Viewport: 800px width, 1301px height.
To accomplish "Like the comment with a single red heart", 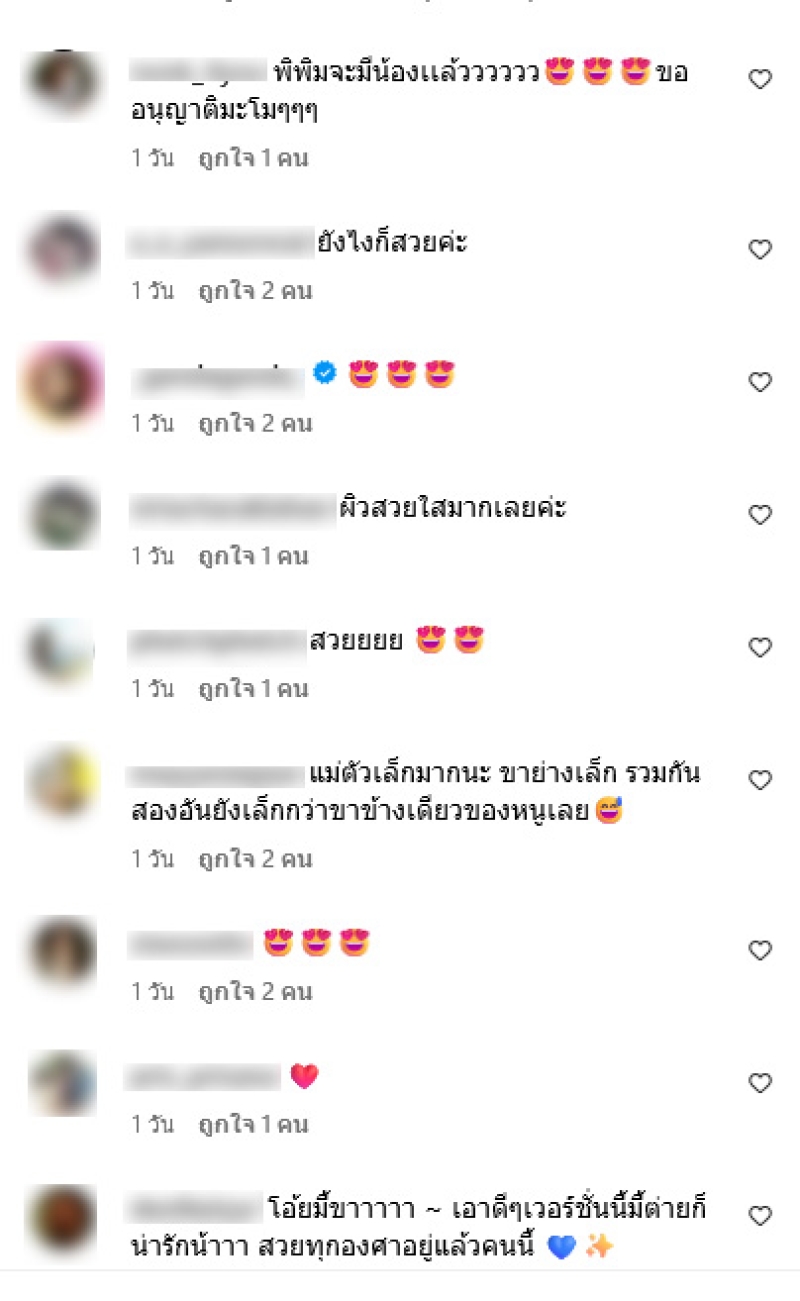I will (x=761, y=1083).
